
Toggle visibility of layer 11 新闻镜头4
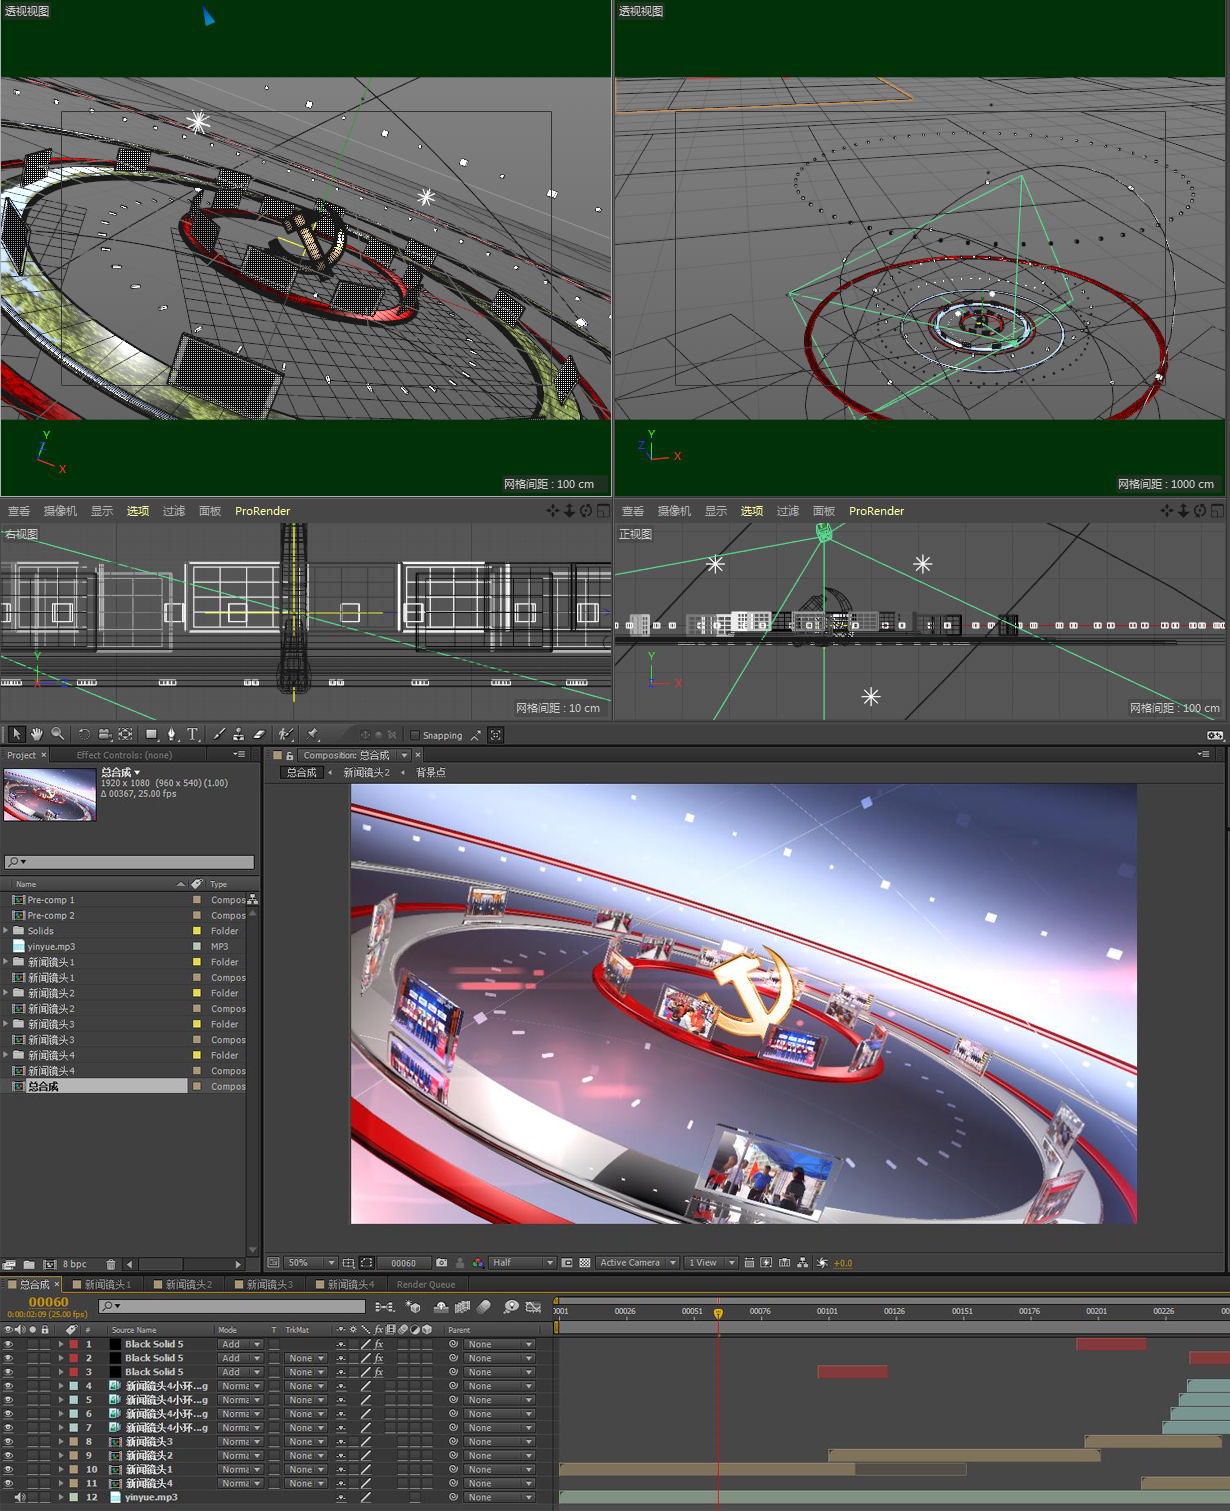click(8, 1483)
